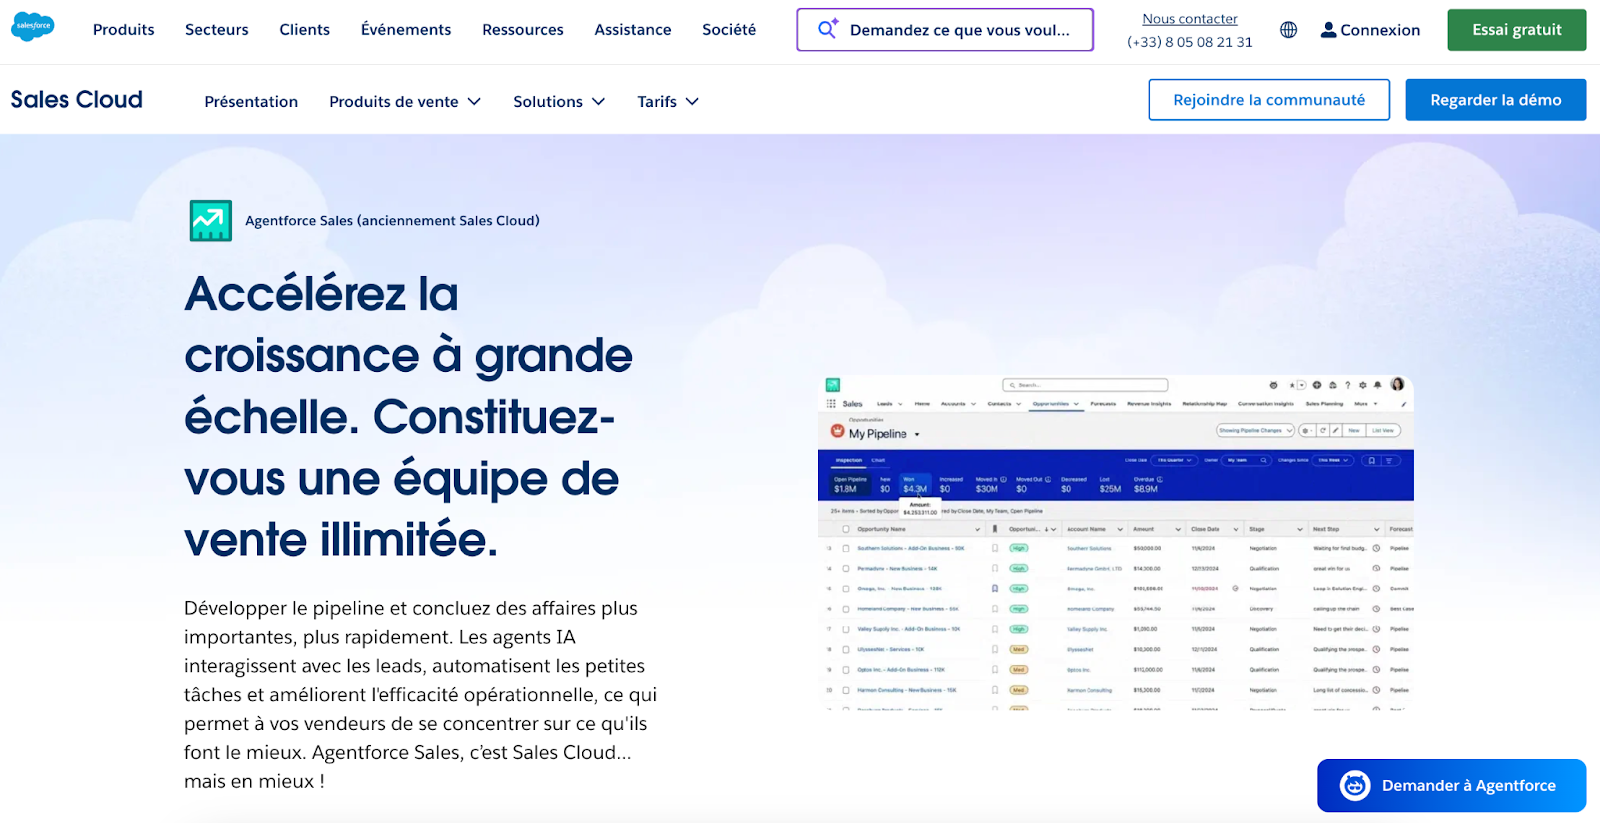Click the Demandez ce que vous voulez search field
This screenshot has height=823, width=1600.
[x=944, y=29]
